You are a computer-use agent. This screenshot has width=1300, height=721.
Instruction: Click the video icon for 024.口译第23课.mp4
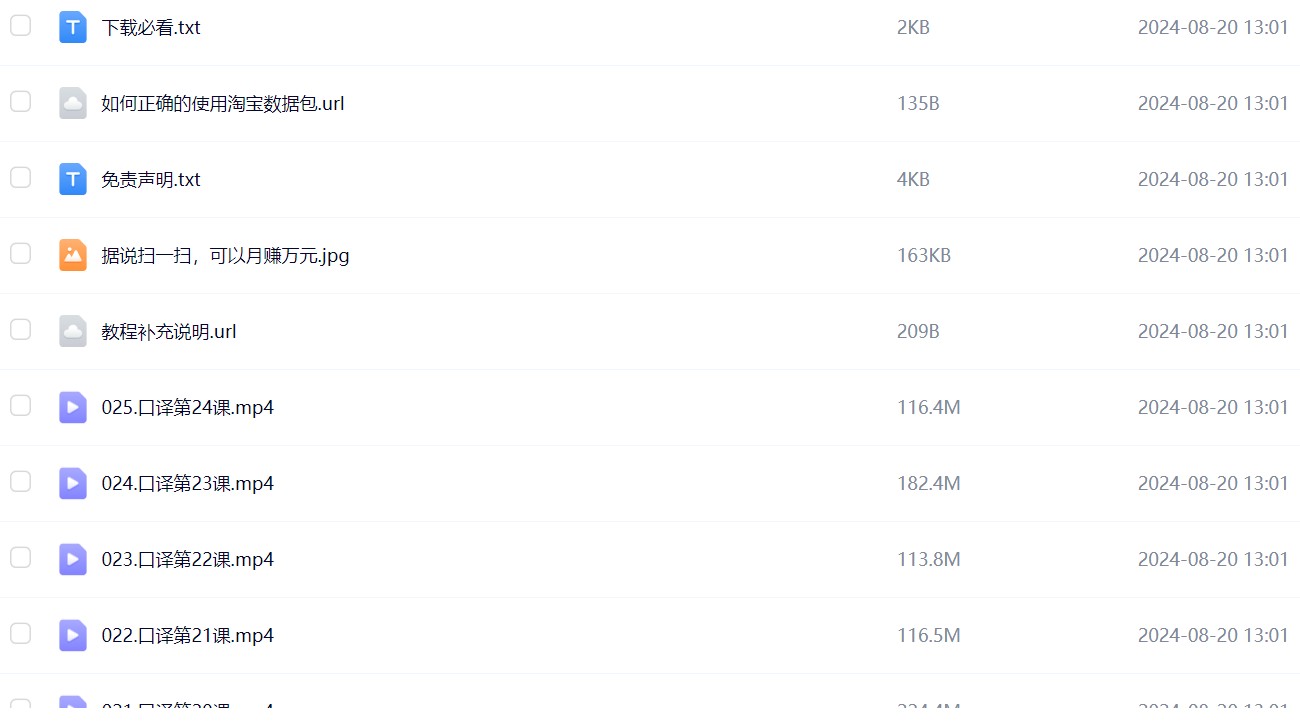click(73, 483)
